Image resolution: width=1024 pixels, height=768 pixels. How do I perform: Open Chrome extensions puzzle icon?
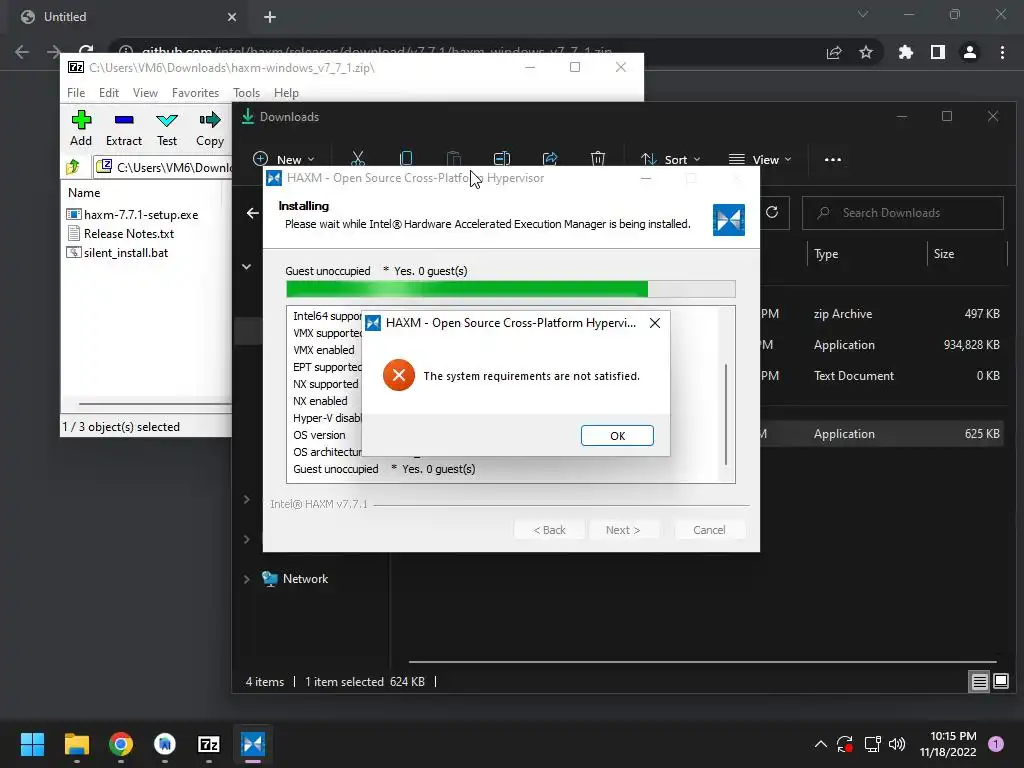click(905, 52)
